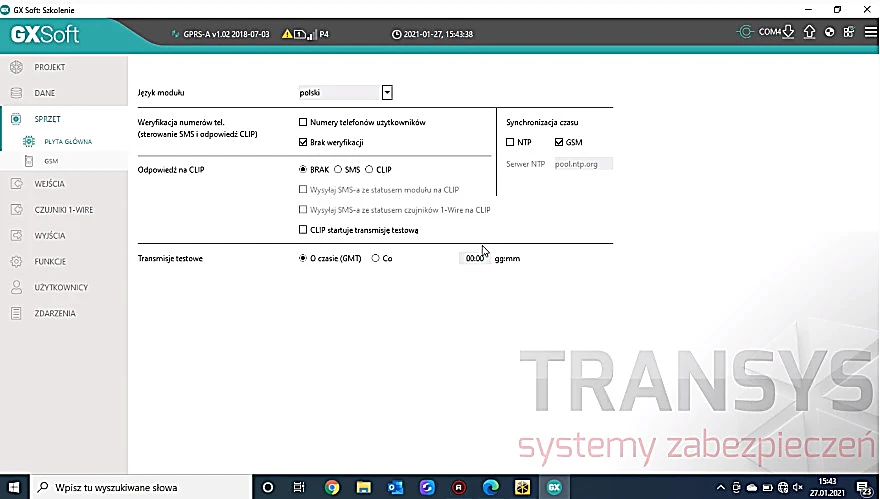This screenshot has height=499, width=880.
Task: Open File Explorer from the taskbar
Action: click(x=364, y=487)
